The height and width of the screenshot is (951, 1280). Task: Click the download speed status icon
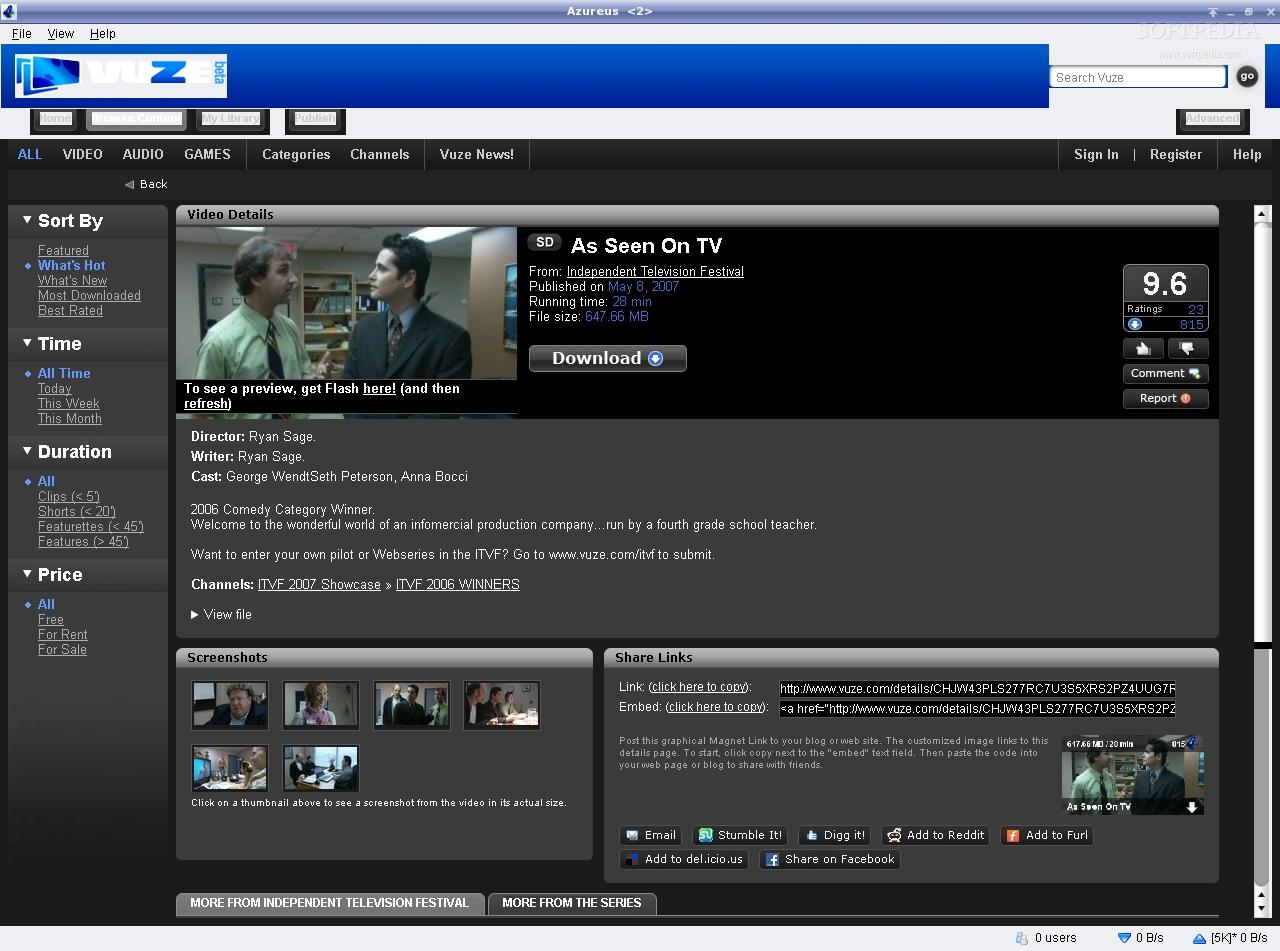(x=1124, y=938)
